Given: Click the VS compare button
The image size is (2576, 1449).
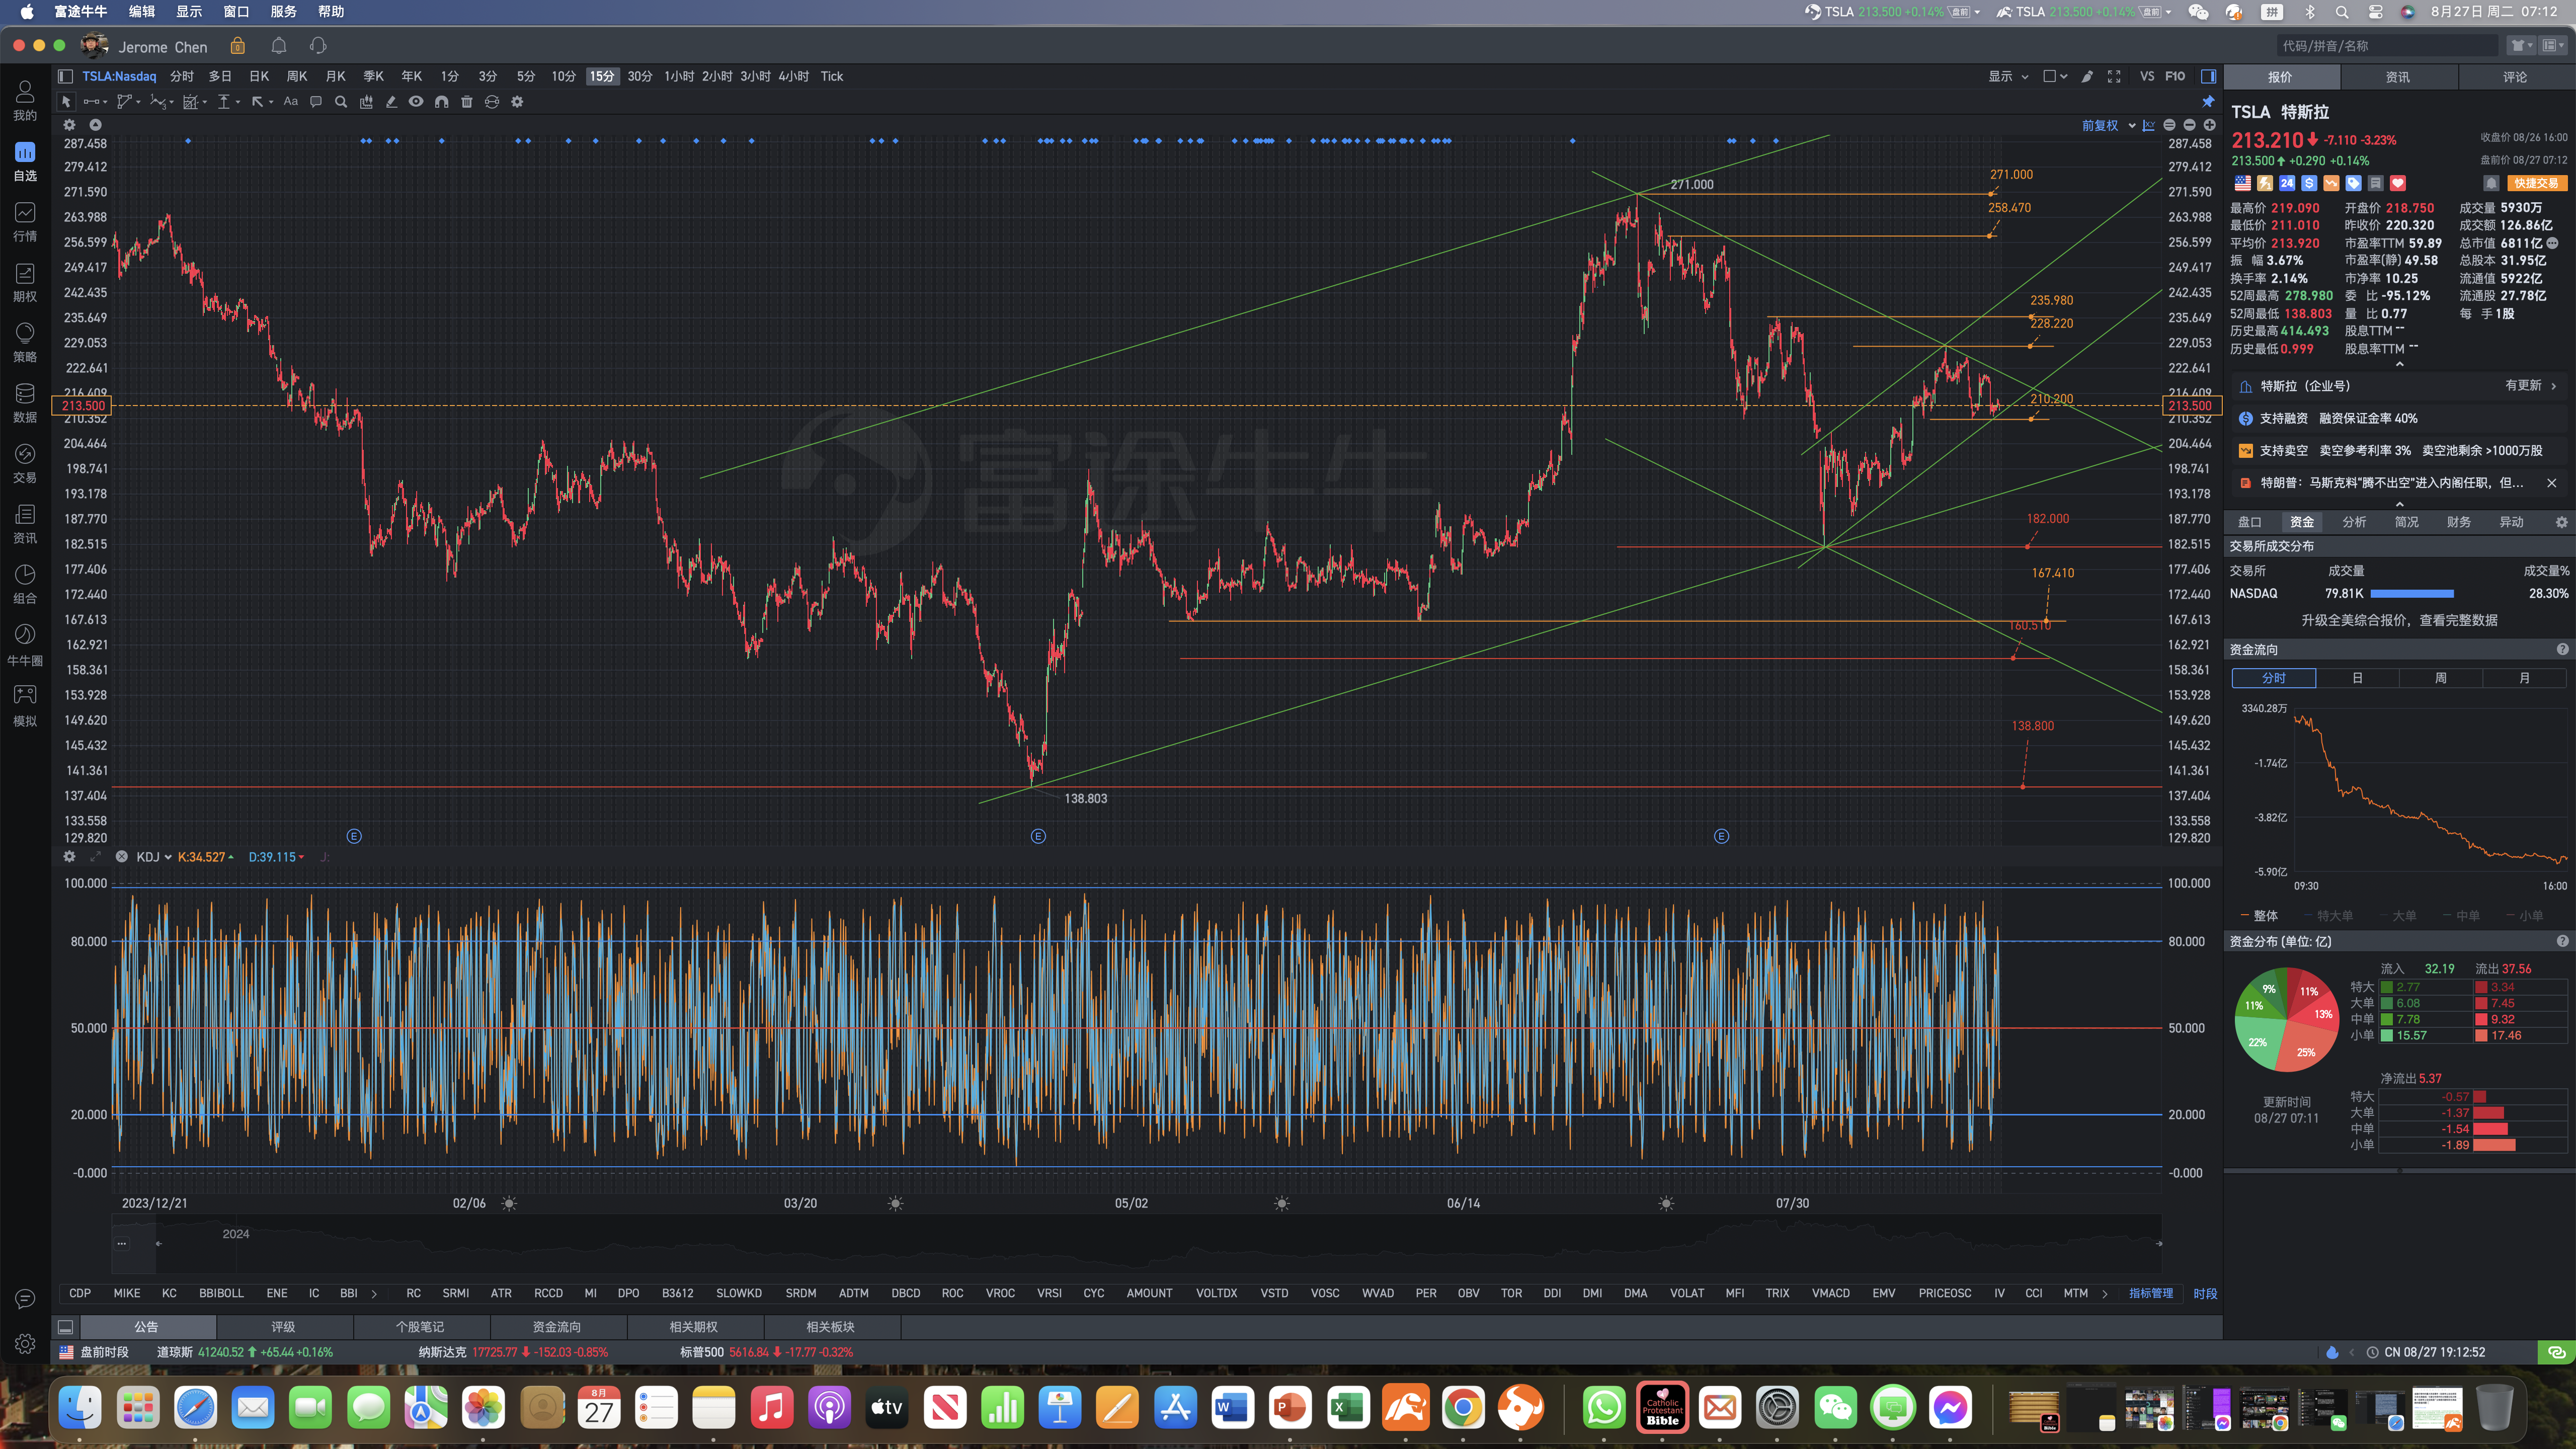Looking at the screenshot, I should [2147, 77].
